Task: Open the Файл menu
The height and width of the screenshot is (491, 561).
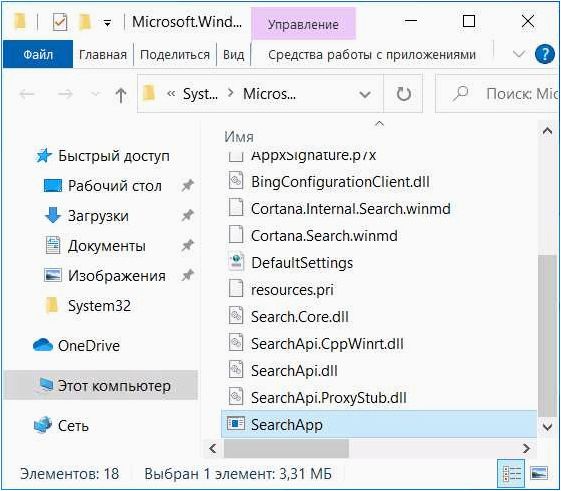Action: pyautogui.click(x=38, y=54)
